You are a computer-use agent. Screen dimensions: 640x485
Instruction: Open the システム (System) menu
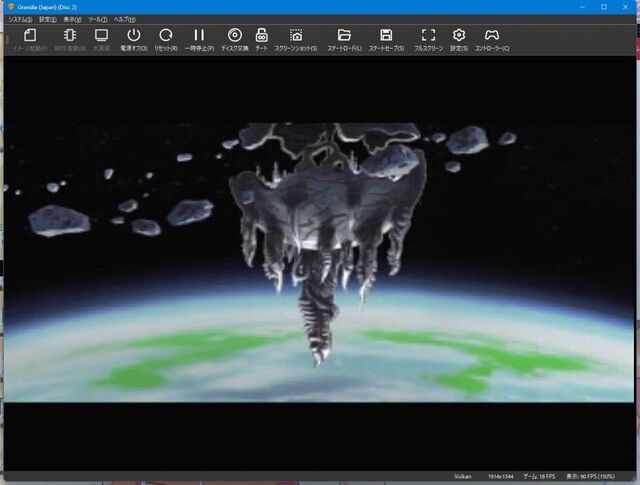(20, 19)
